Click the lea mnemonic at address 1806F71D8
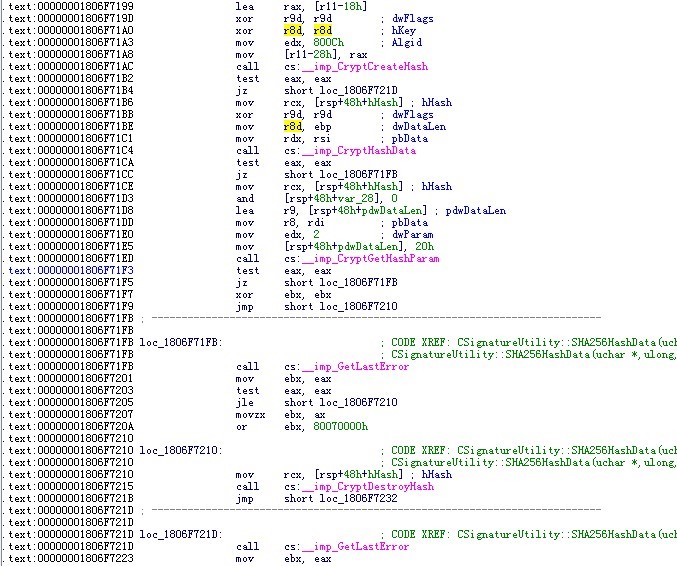Viewport: 677px width, 566px height. (245, 211)
